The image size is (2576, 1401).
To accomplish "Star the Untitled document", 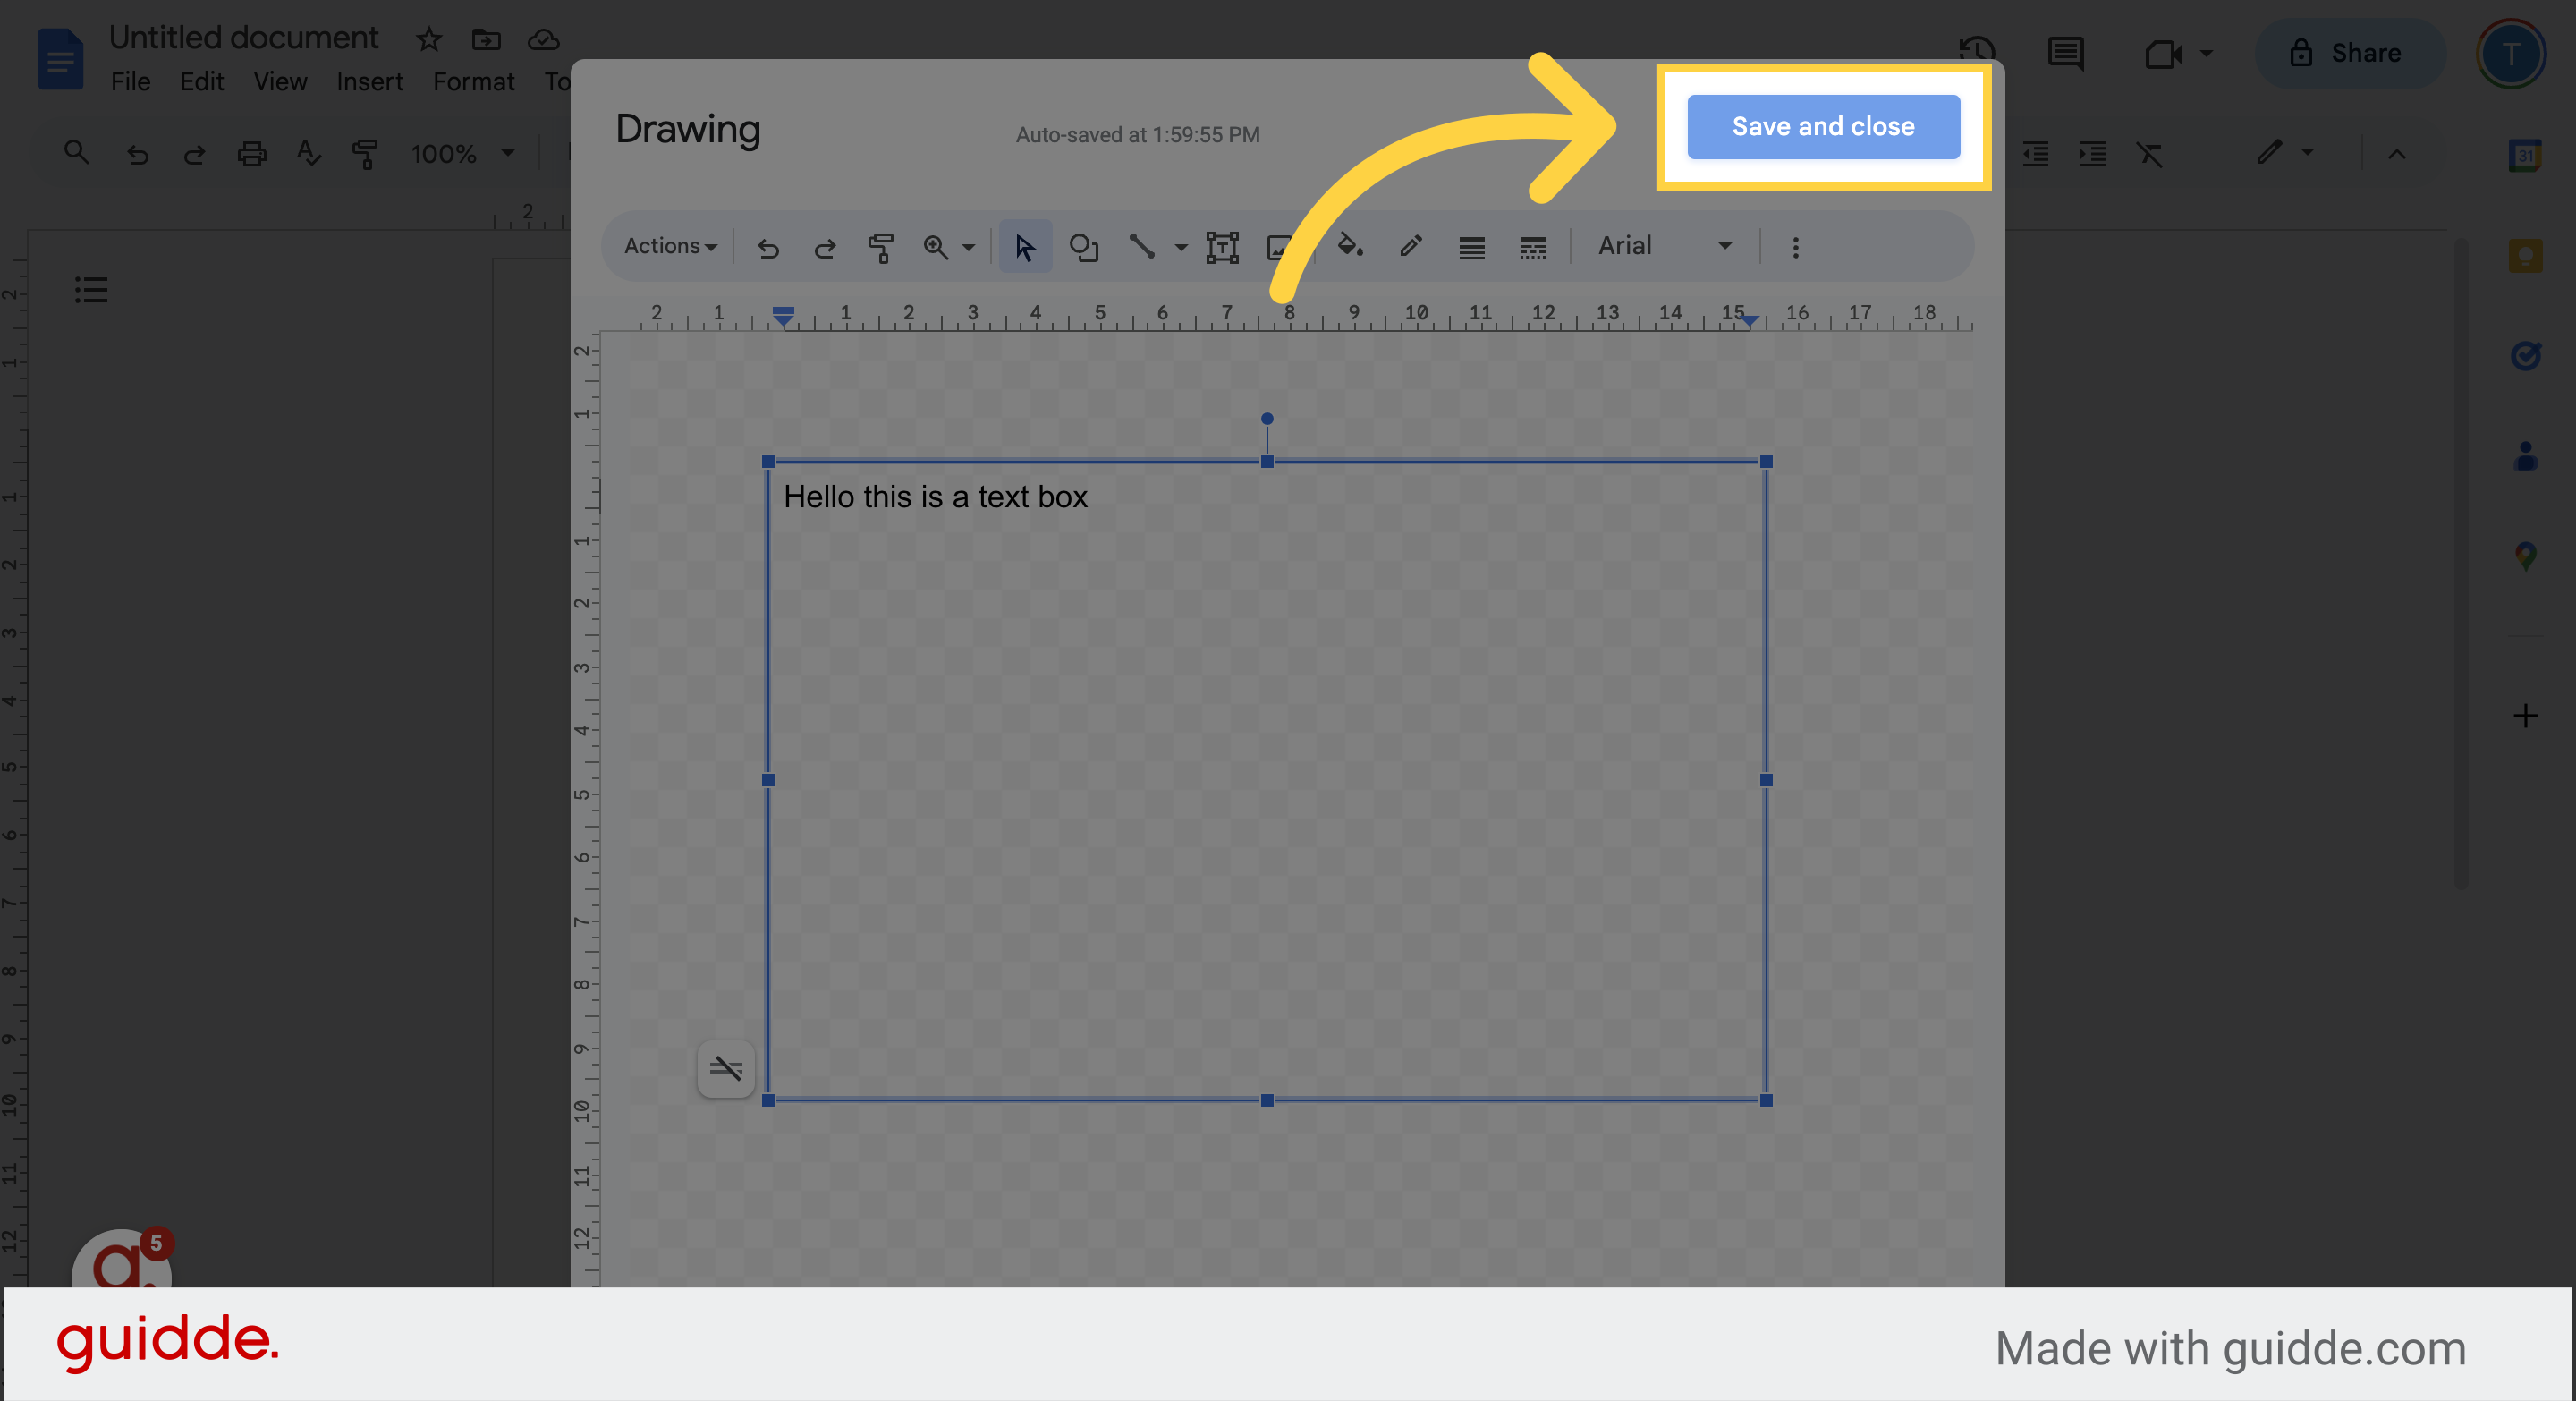I will (428, 40).
